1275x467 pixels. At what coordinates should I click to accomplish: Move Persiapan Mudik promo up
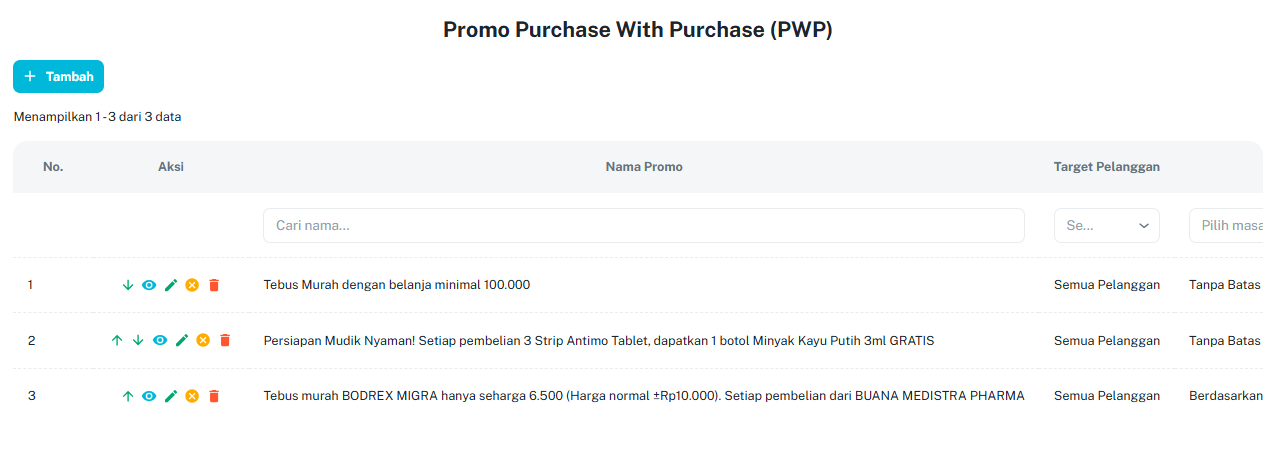(117, 341)
